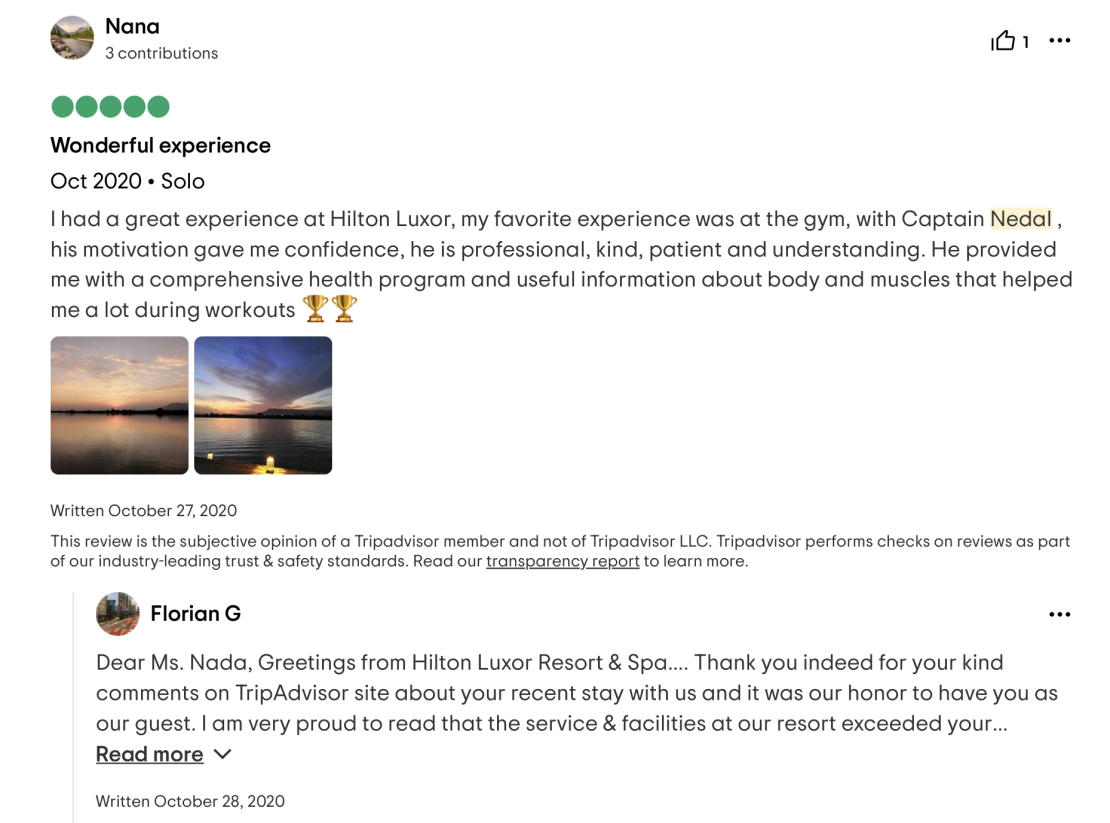
Task: Click Nana's profile avatar
Action: click(72, 38)
